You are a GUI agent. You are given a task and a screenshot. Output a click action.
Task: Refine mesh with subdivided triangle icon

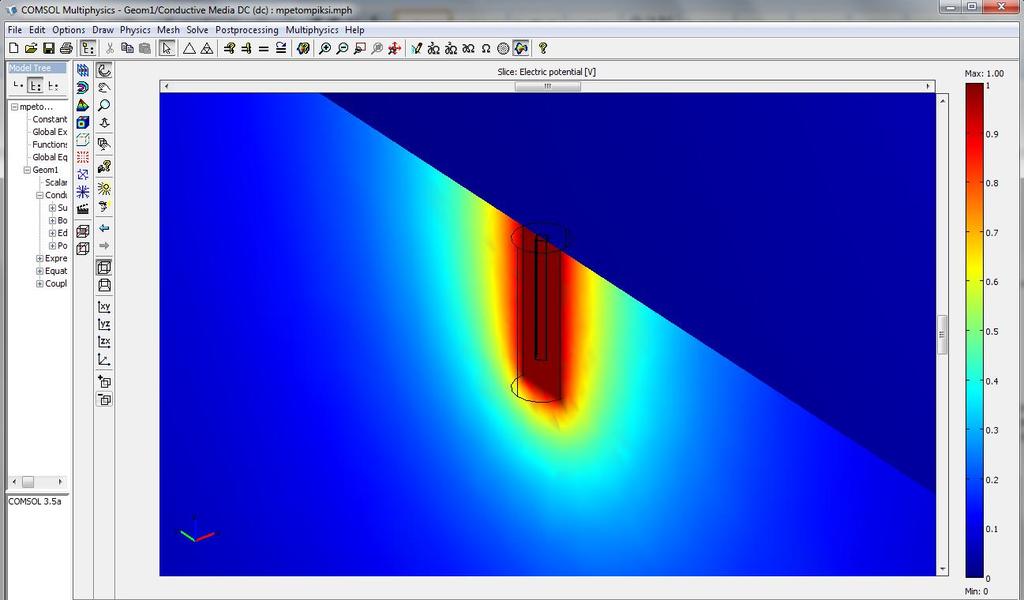(207, 48)
